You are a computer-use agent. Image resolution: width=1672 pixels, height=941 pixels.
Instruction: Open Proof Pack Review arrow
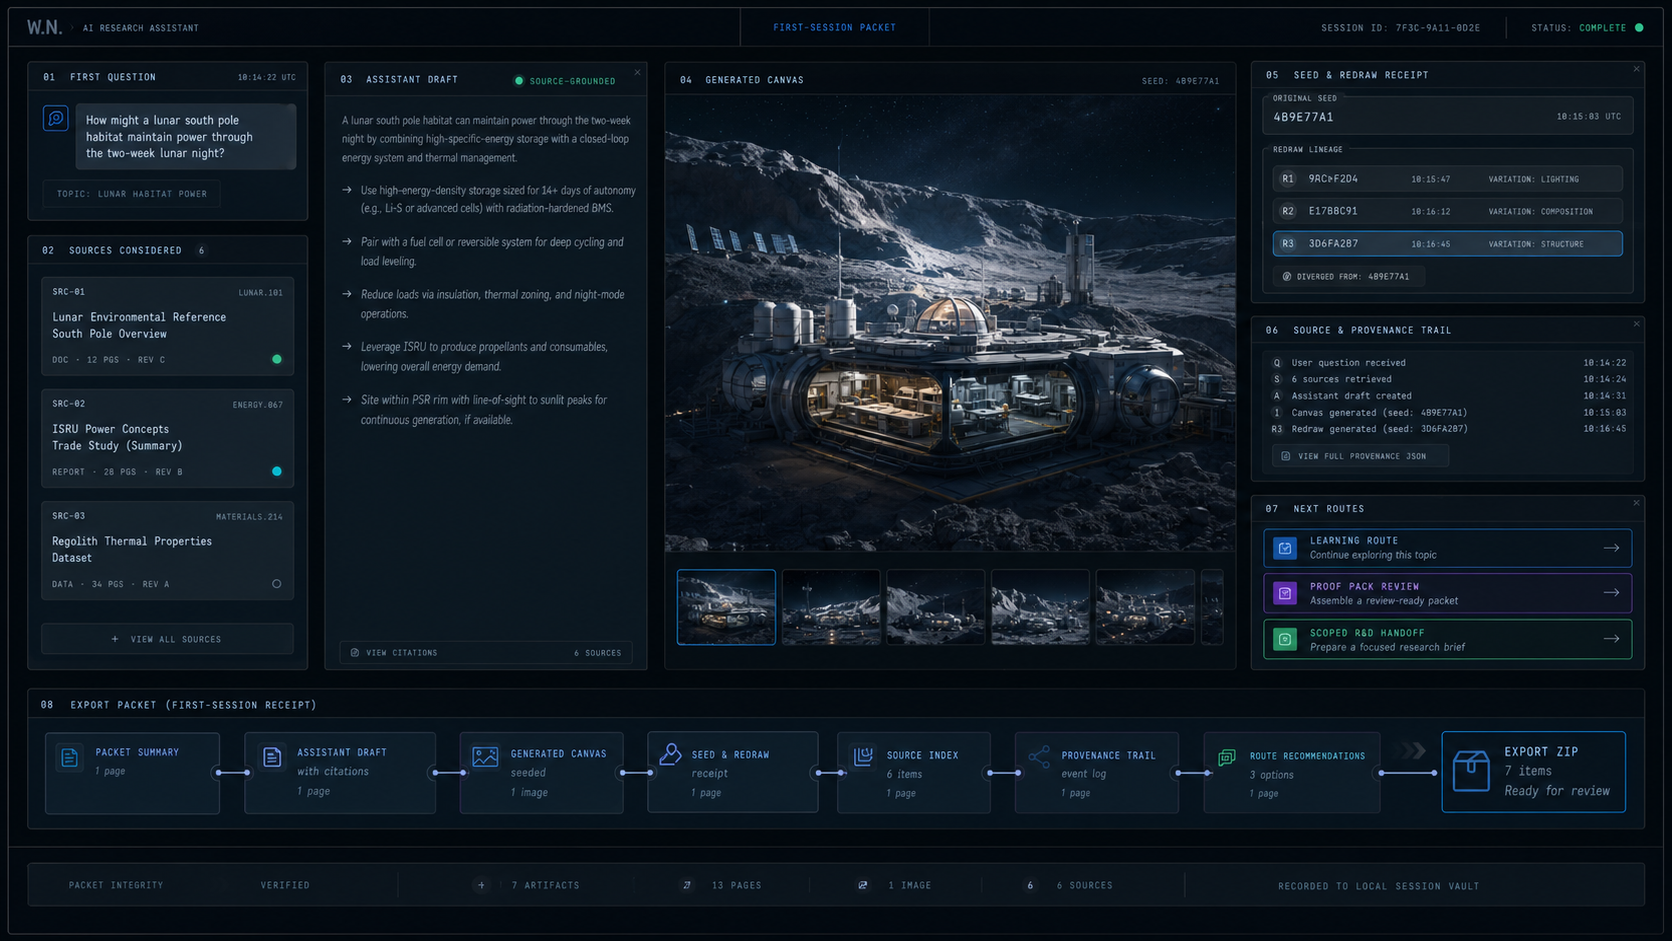(x=1611, y=593)
